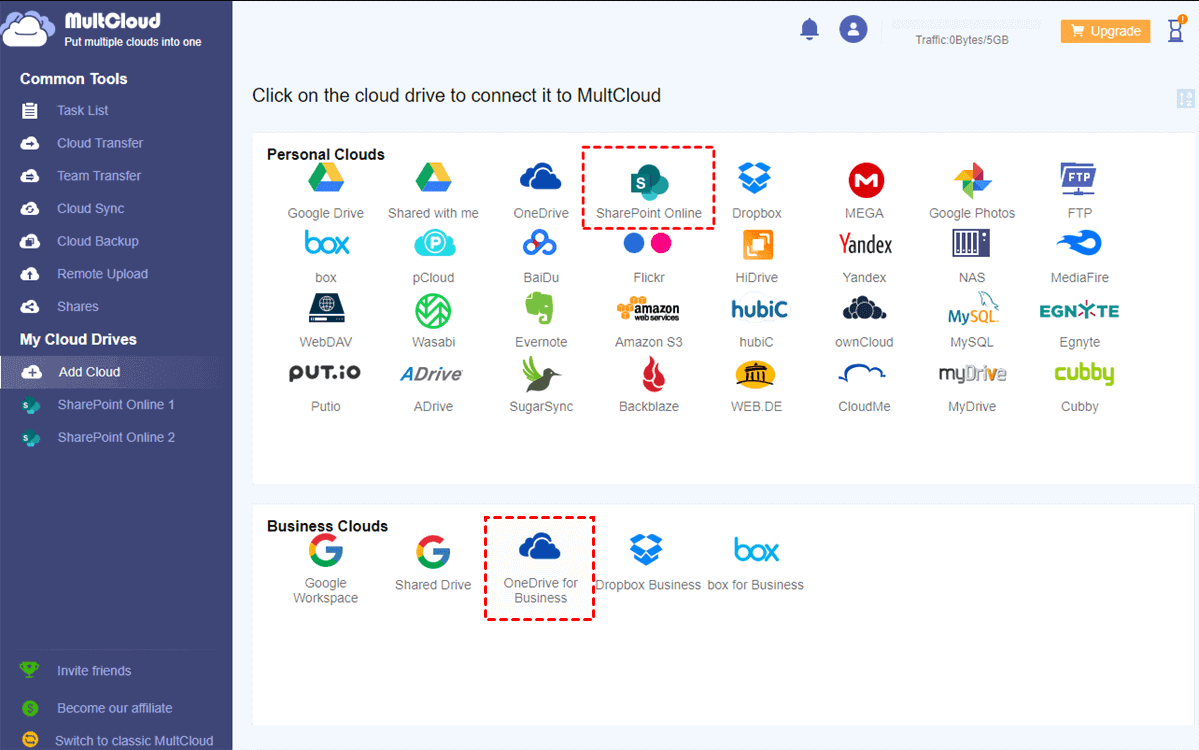
Task: Select SharePoint Online 2 drive
Action: (115, 437)
